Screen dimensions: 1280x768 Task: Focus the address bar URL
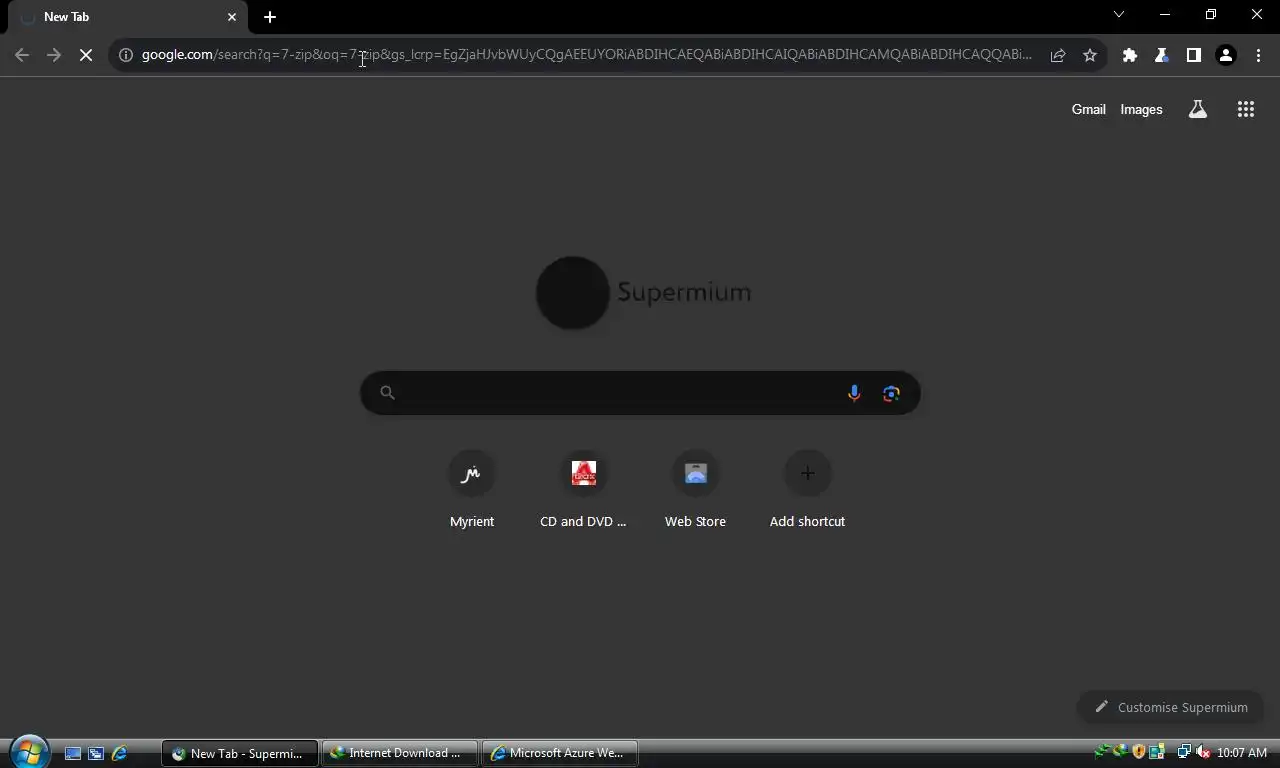pyautogui.click(x=586, y=55)
